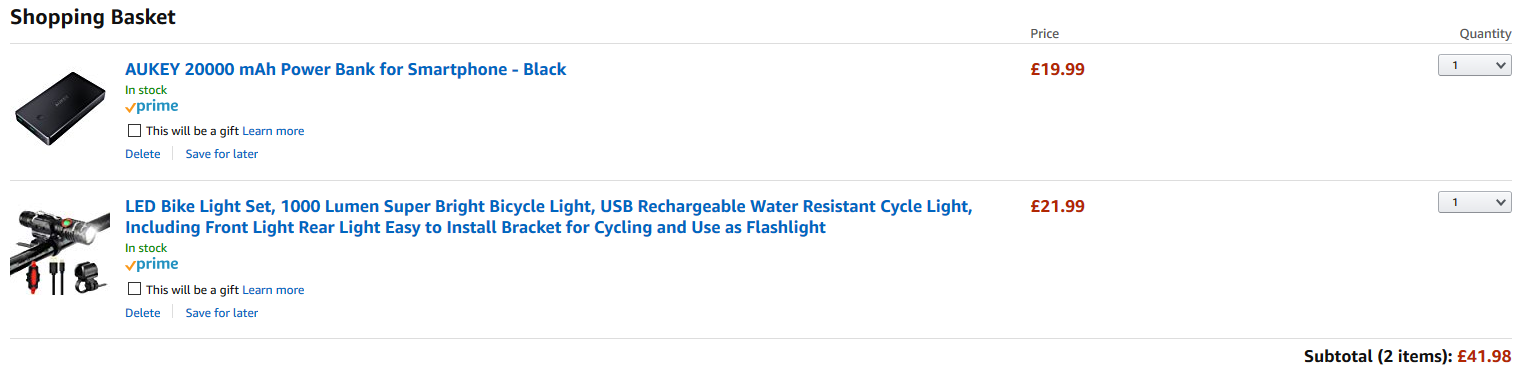Viewport: 1533px width, 373px height.
Task: Open LED Bike Light Set product title link
Action: pos(548,217)
